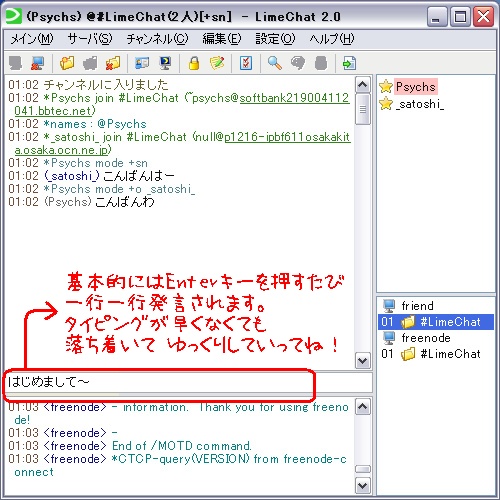Screen dimensions: 500x500
Task: Click the grayed-out square icon beside speech bubble
Action: click(321, 63)
